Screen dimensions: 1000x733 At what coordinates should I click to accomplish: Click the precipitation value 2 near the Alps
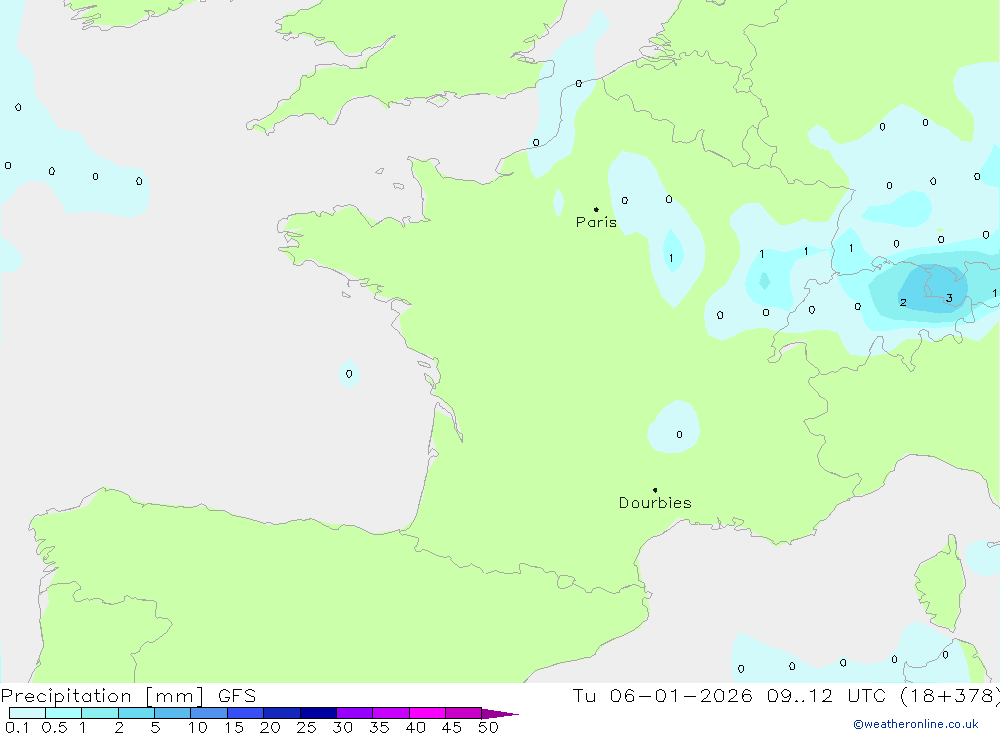coord(903,302)
